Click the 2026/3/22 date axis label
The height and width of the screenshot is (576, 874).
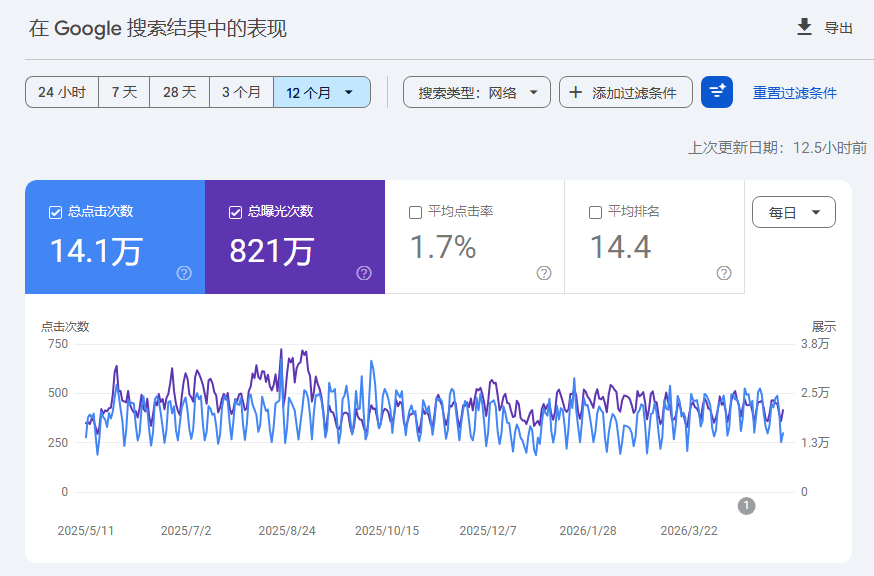[689, 531]
